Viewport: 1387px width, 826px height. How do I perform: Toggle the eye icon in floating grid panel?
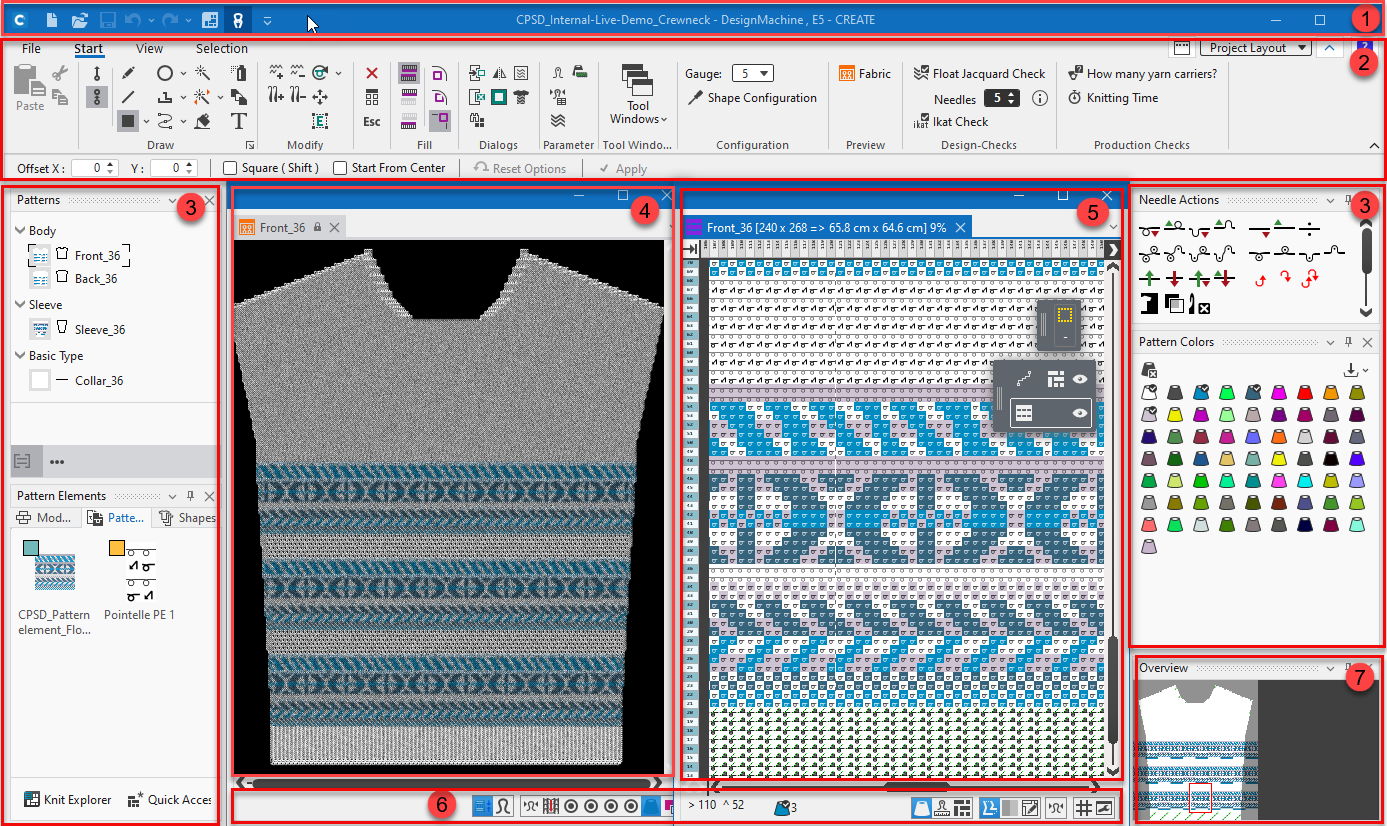tap(1079, 413)
